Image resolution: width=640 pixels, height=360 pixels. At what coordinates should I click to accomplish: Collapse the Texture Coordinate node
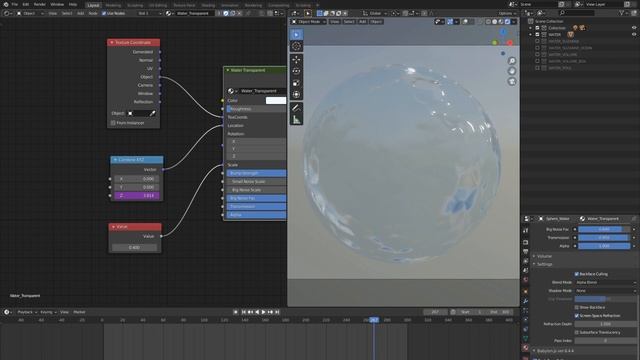(112, 42)
